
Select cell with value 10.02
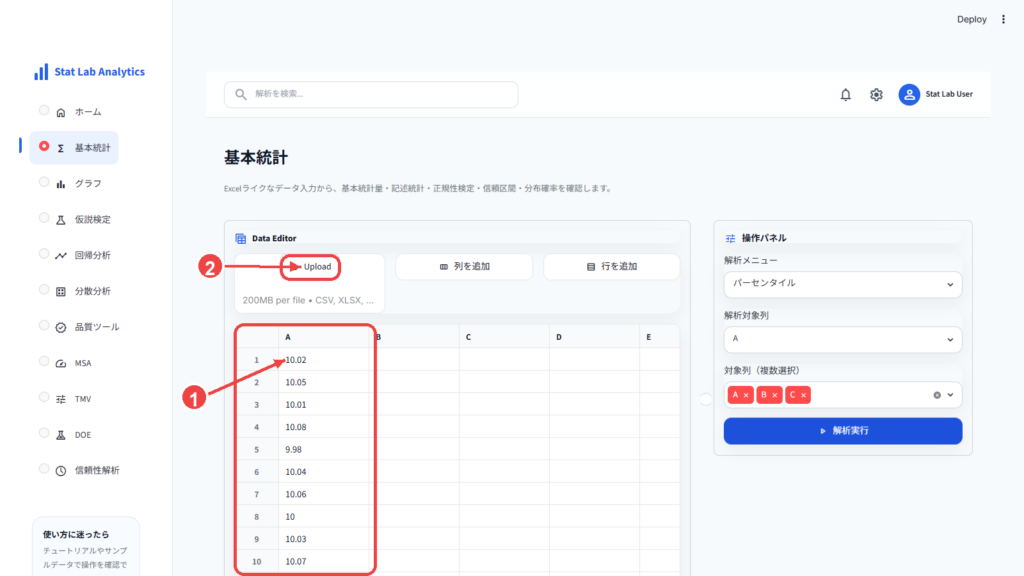click(324, 360)
